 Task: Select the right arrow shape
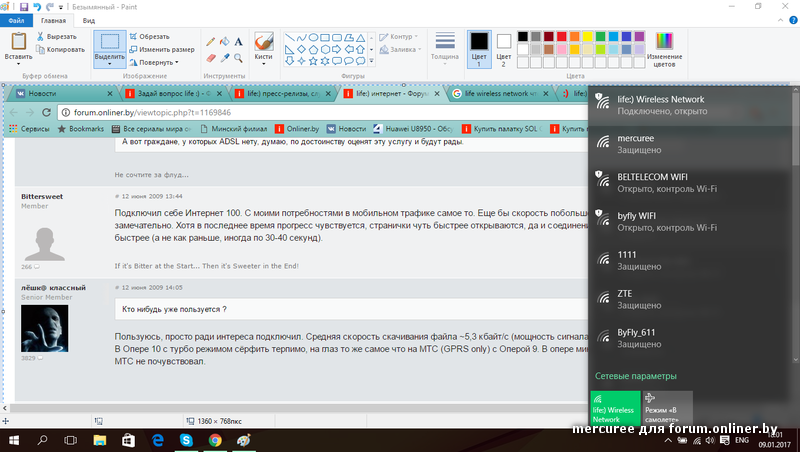pos(337,49)
